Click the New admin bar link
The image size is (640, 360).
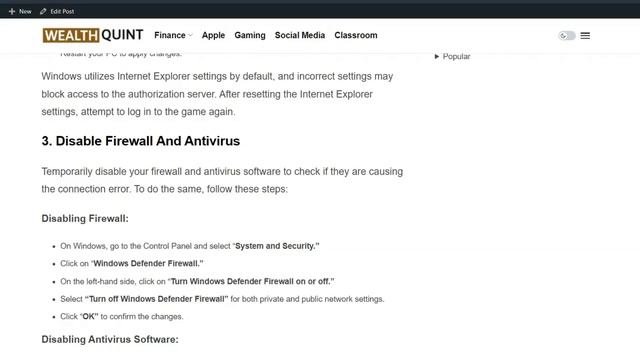[x=25, y=11]
